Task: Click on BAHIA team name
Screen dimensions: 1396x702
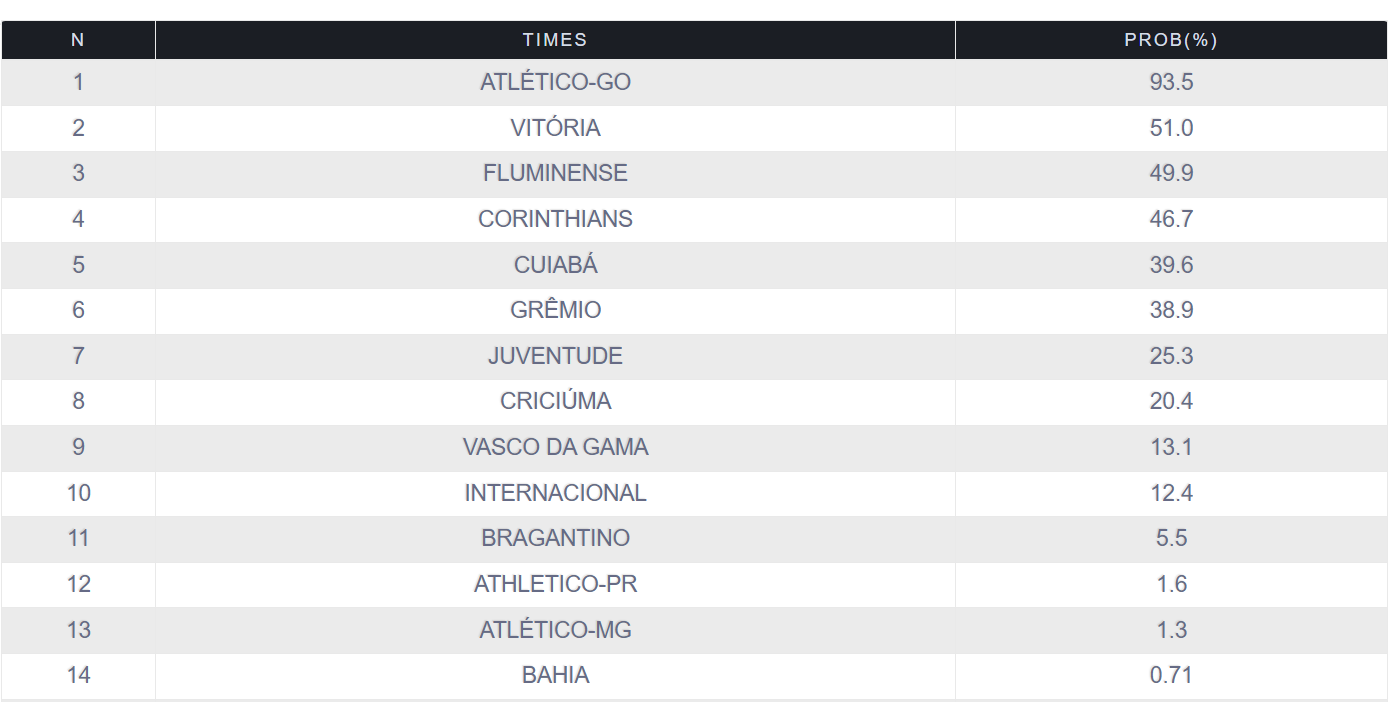Action: [x=555, y=675]
